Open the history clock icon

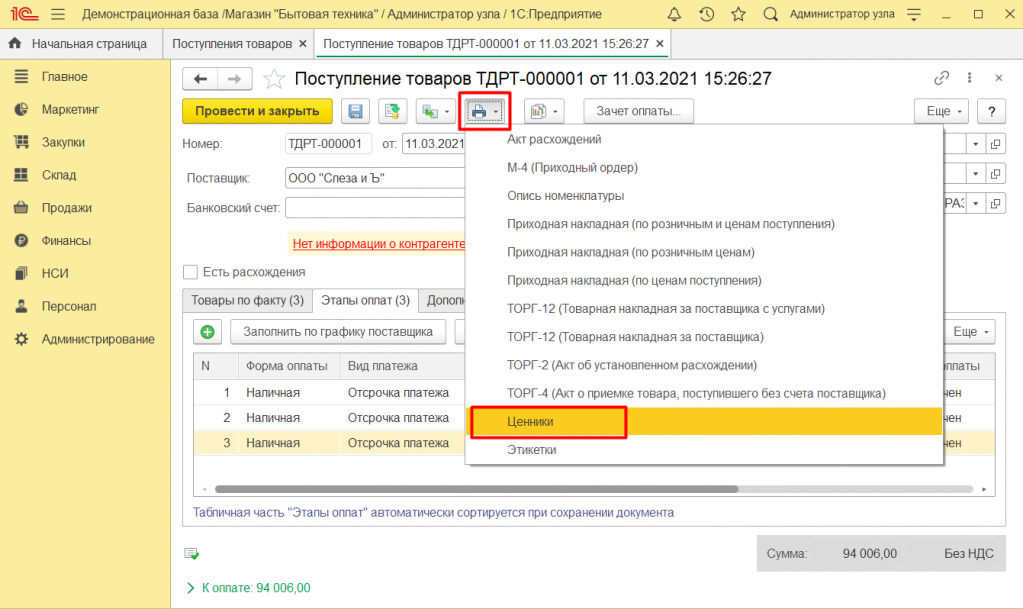(x=707, y=15)
